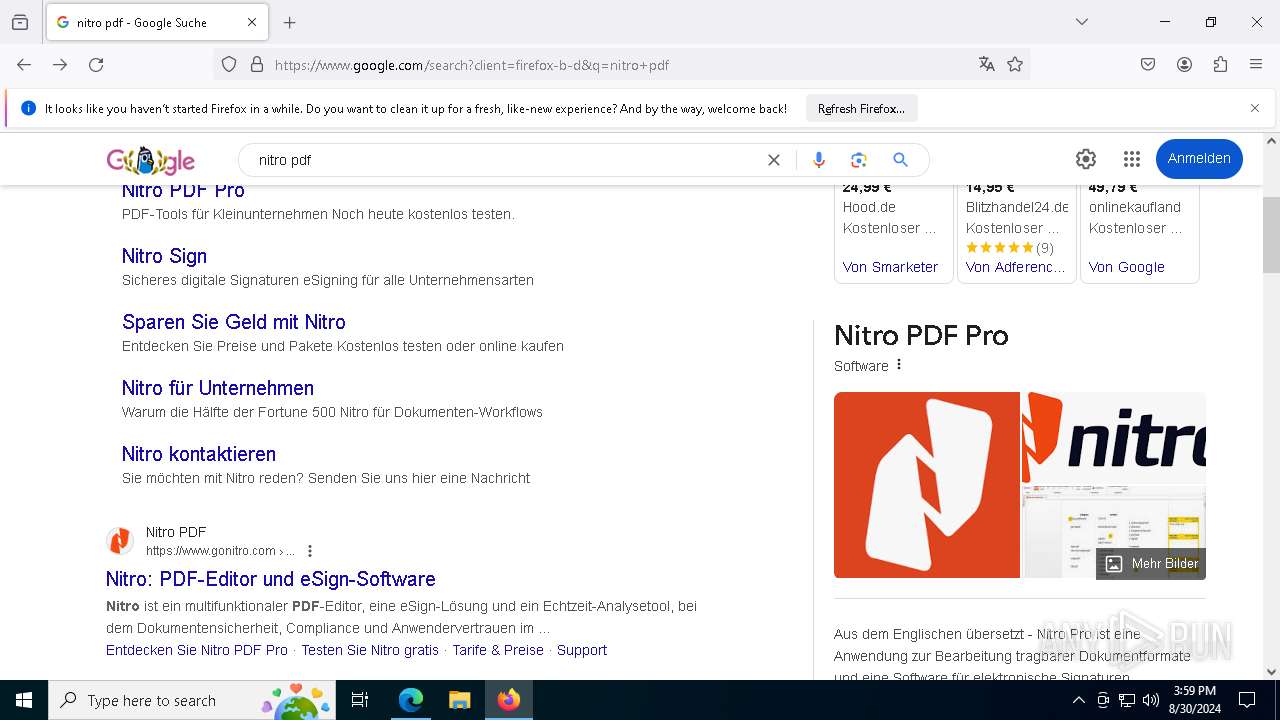Launch Microsoft Edge from taskbar
The image size is (1280, 720).
click(x=411, y=700)
